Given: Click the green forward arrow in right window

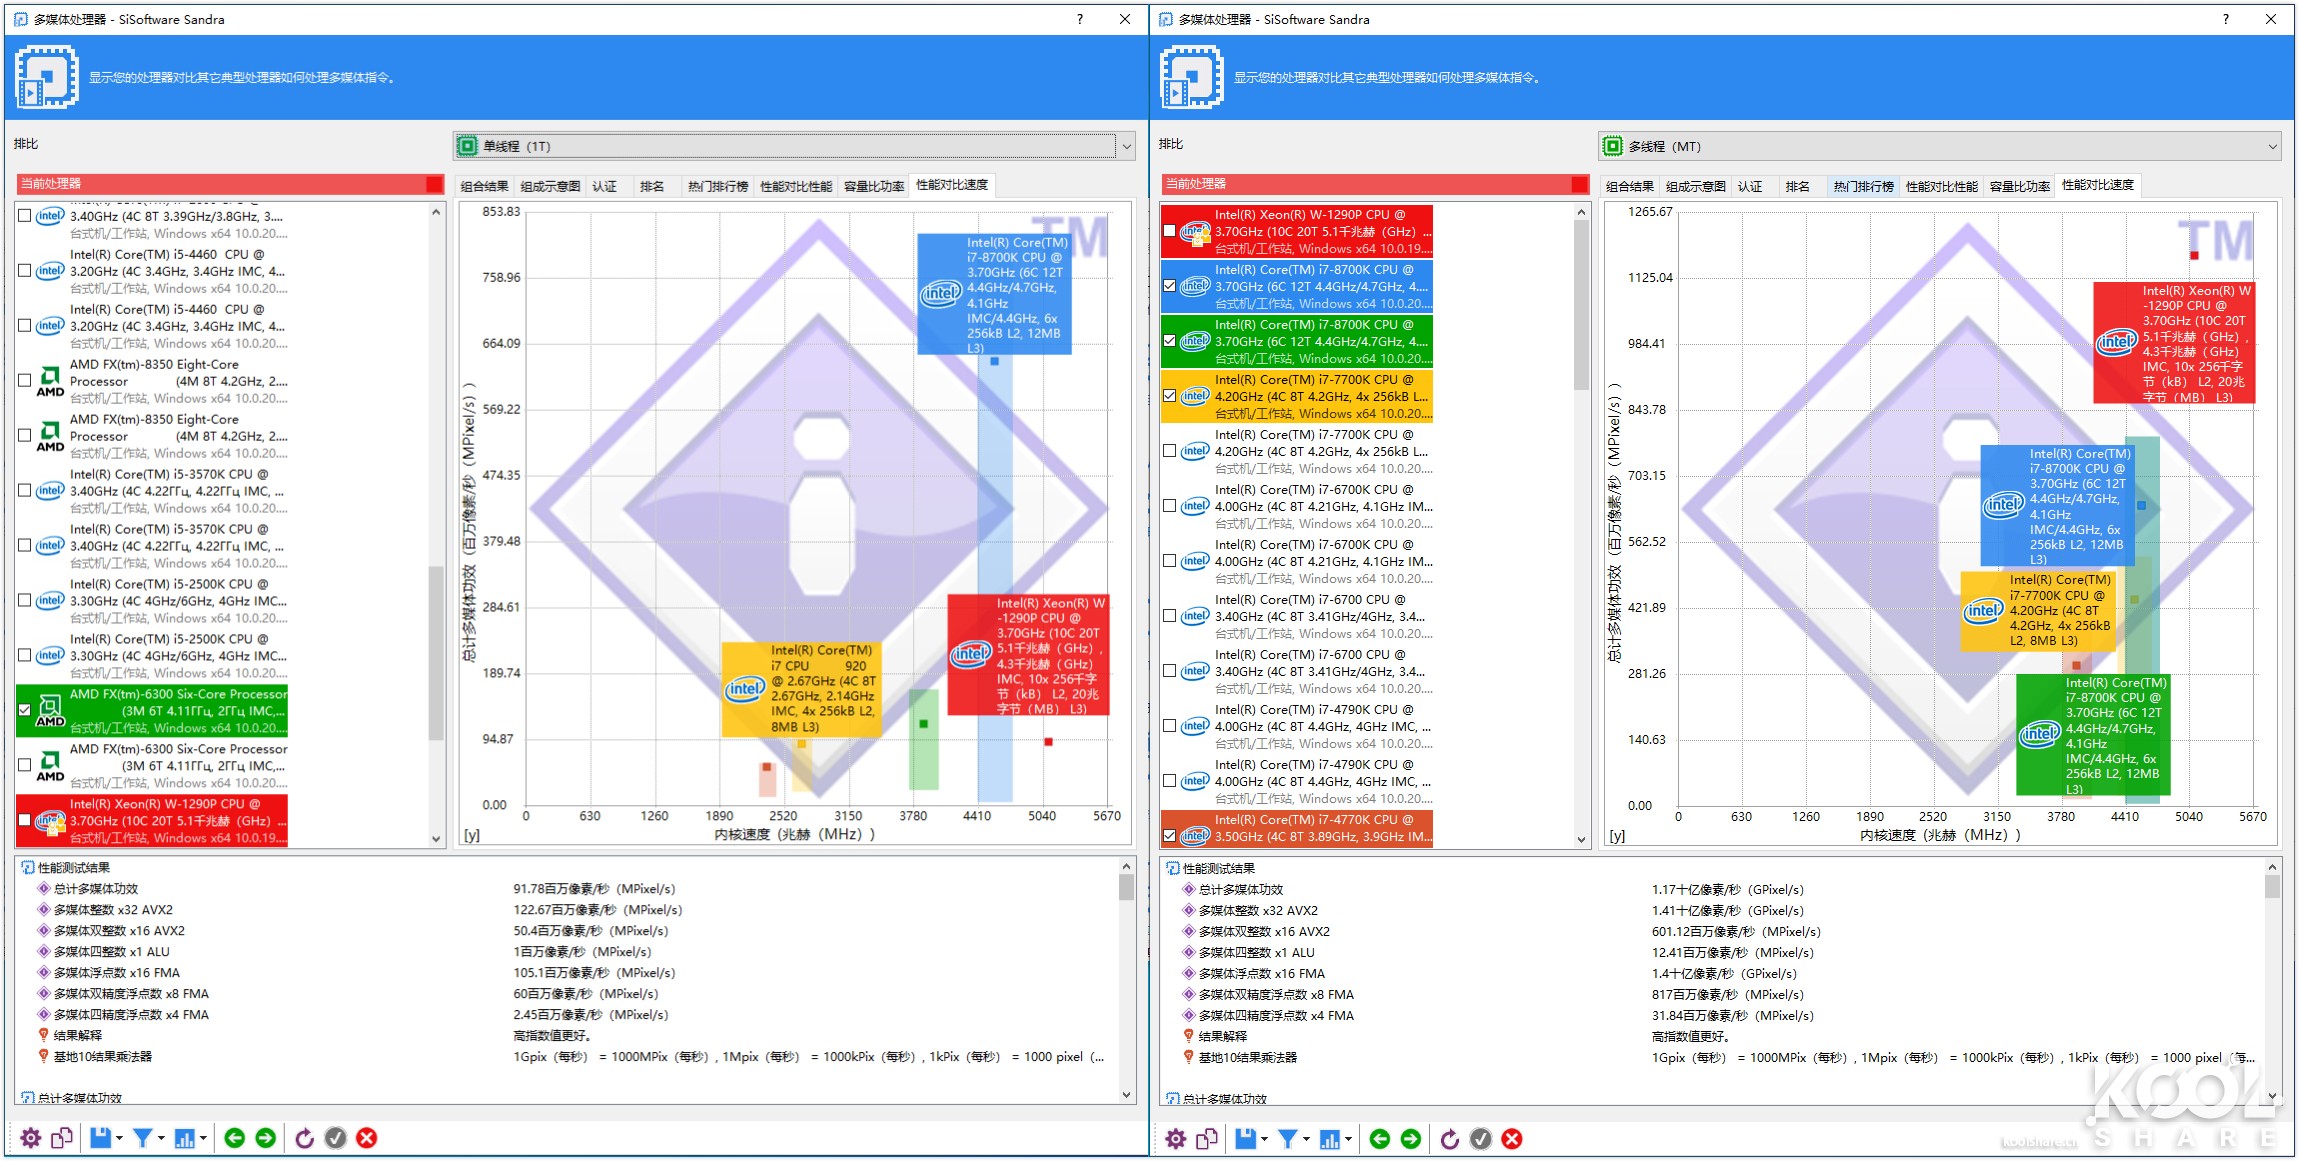Looking at the screenshot, I should click(x=1410, y=1139).
